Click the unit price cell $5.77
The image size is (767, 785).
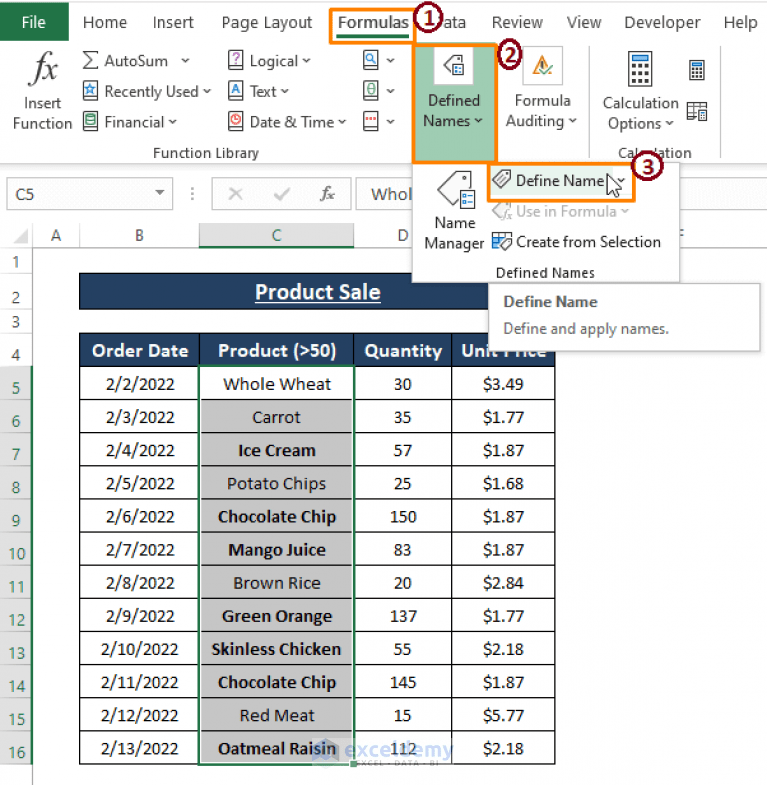coord(503,715)
